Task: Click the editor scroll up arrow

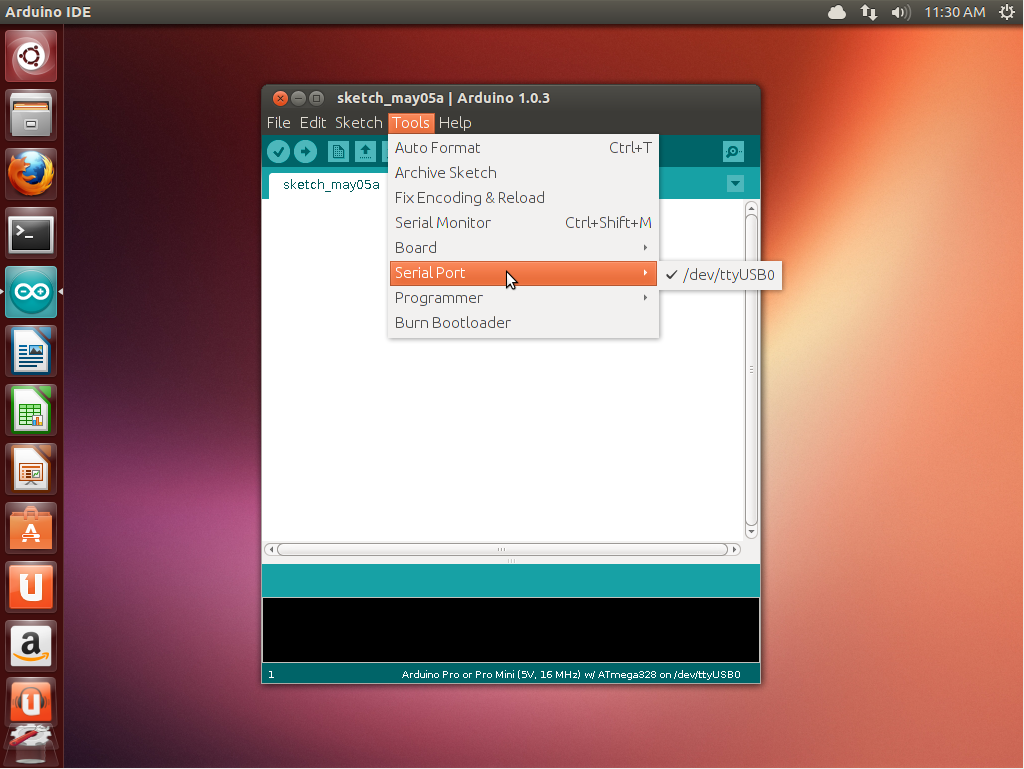Action: click(x=751, y=208)
